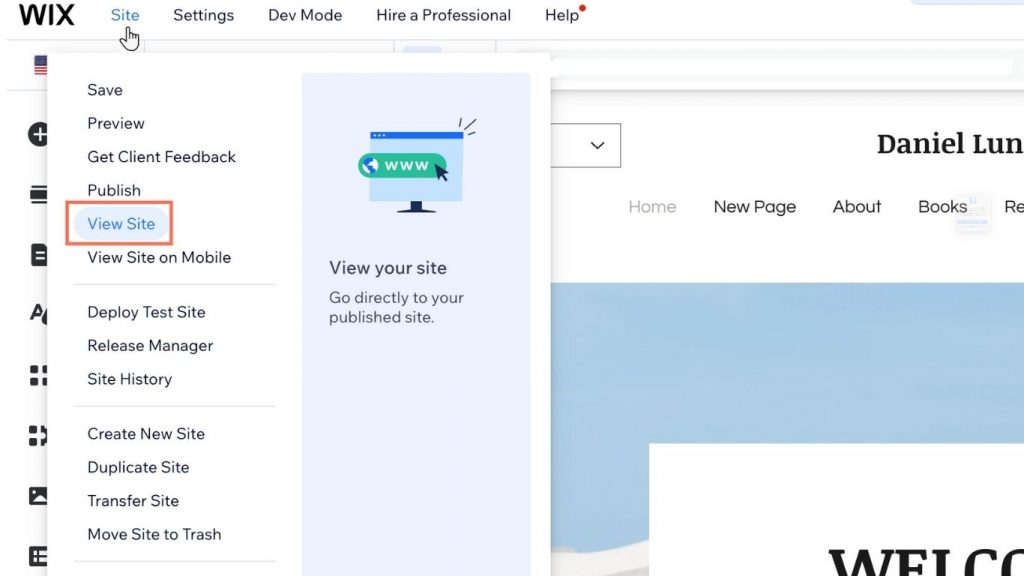This screenshot has width=1024, height=576.
Task: Open Site History
Action: click(129, 379)
